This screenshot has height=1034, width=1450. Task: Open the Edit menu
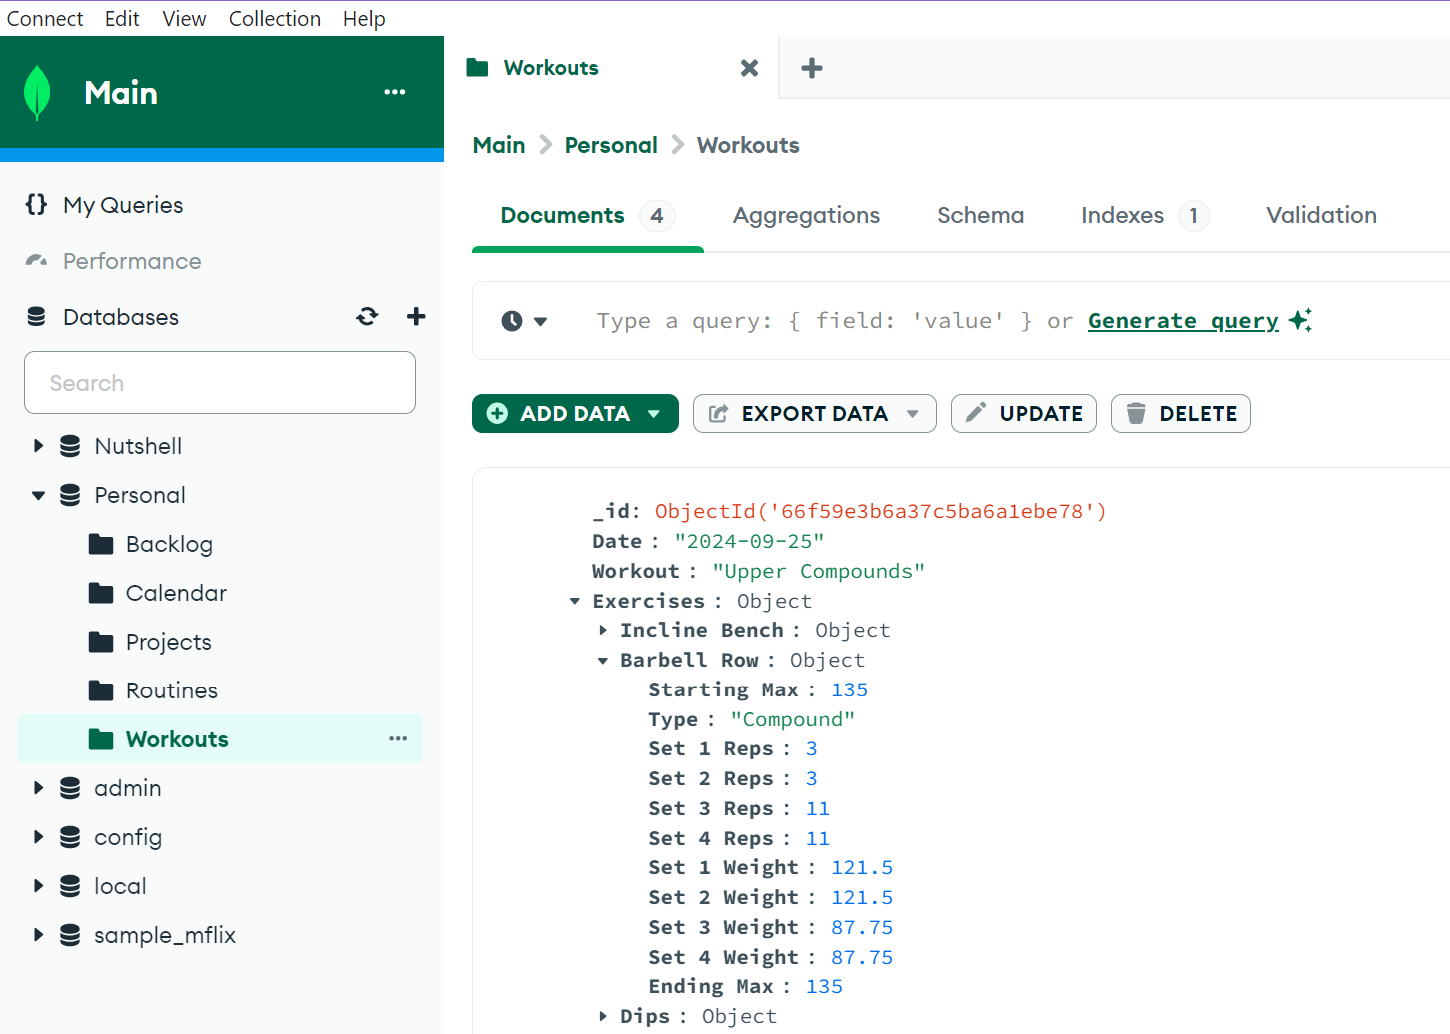click(122, 18)
